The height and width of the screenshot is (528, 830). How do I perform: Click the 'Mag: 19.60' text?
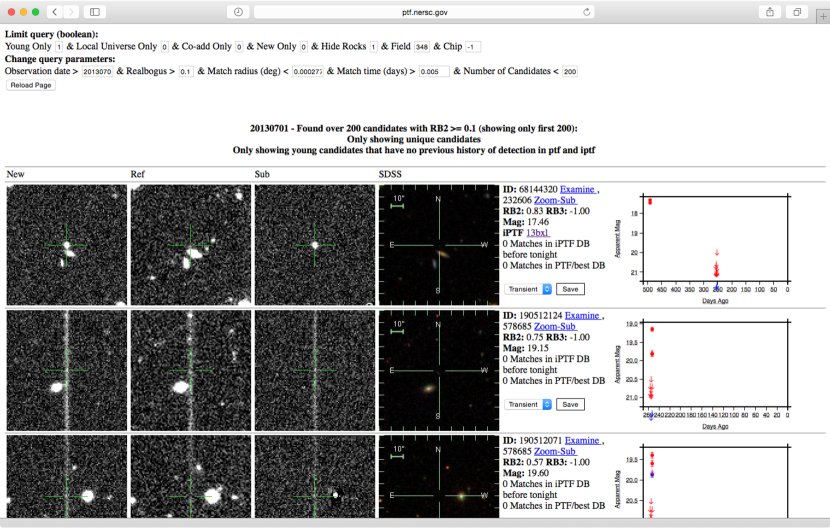tap(526, 473)
